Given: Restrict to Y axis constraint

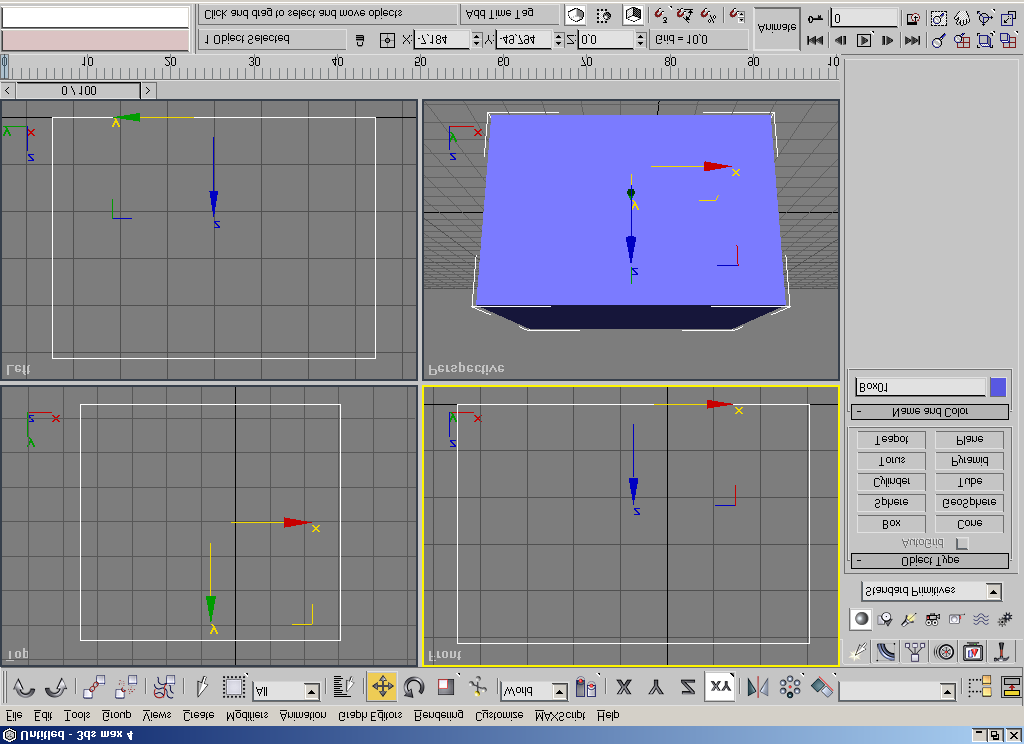Looking at the screenshot, I should (x=656, y=687).
